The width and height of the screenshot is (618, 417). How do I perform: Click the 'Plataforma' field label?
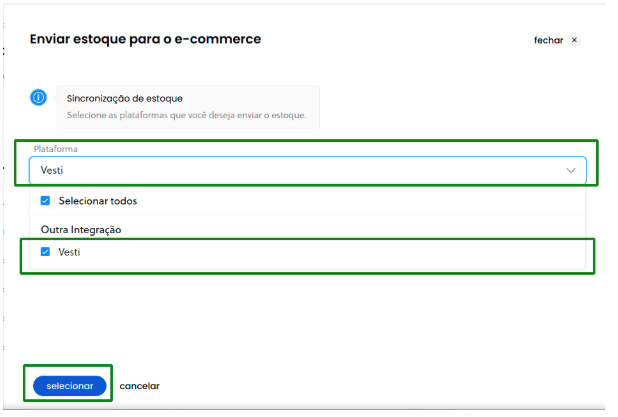click(x=56, y=149)
